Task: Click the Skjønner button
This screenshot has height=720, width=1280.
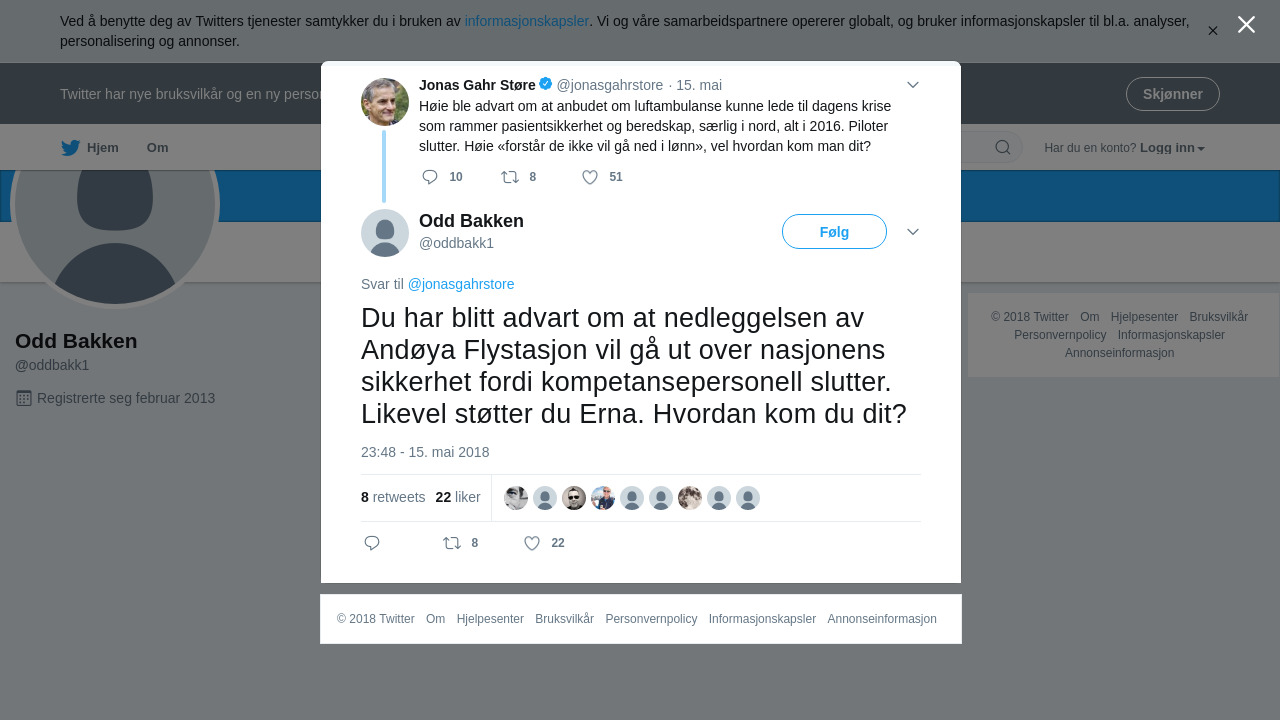Action: [x=1172, y=94]
